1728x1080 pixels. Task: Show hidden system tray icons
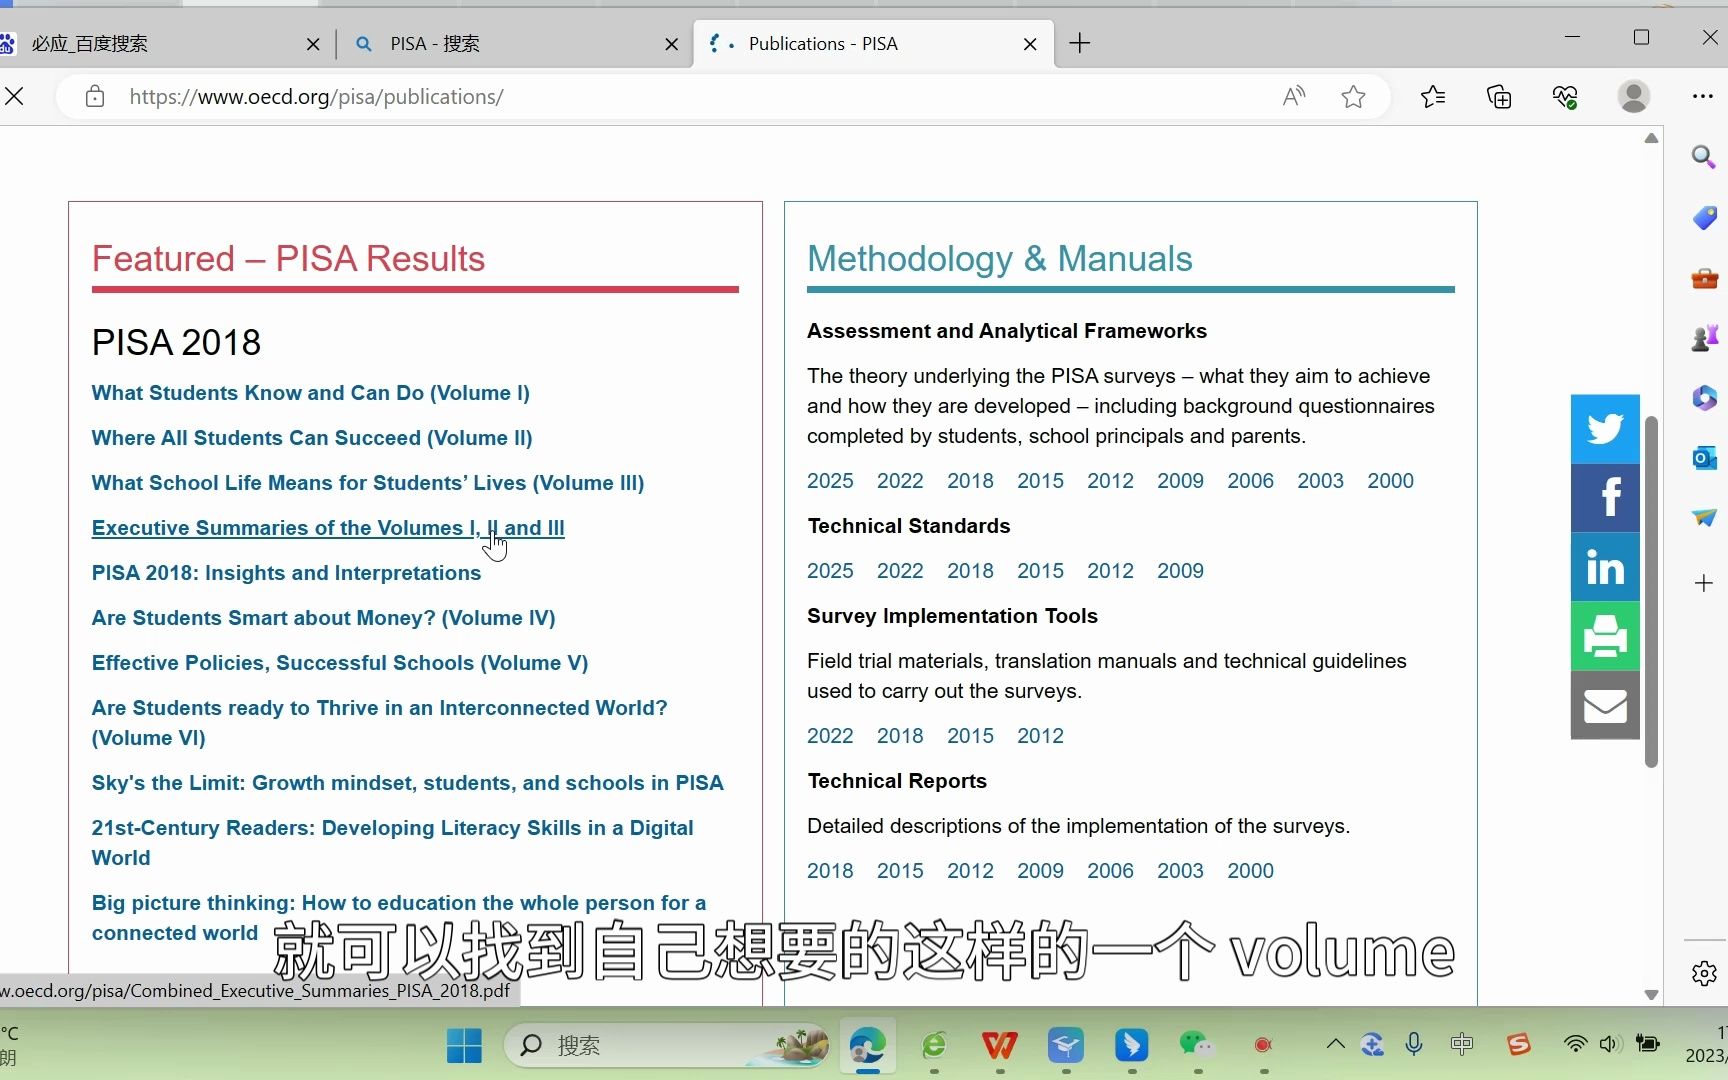(1335, 1045)
